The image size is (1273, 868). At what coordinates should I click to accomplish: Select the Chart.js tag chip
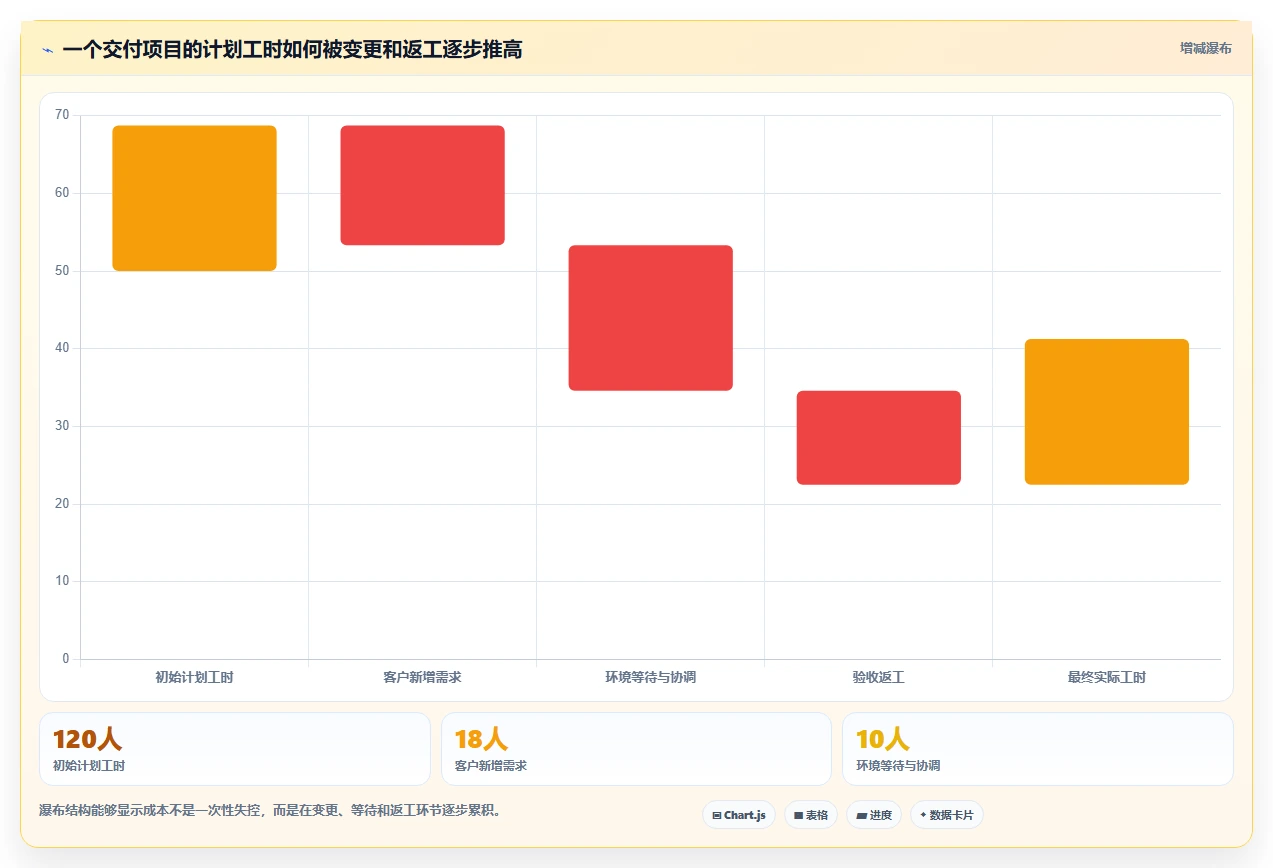click(739, 815)
